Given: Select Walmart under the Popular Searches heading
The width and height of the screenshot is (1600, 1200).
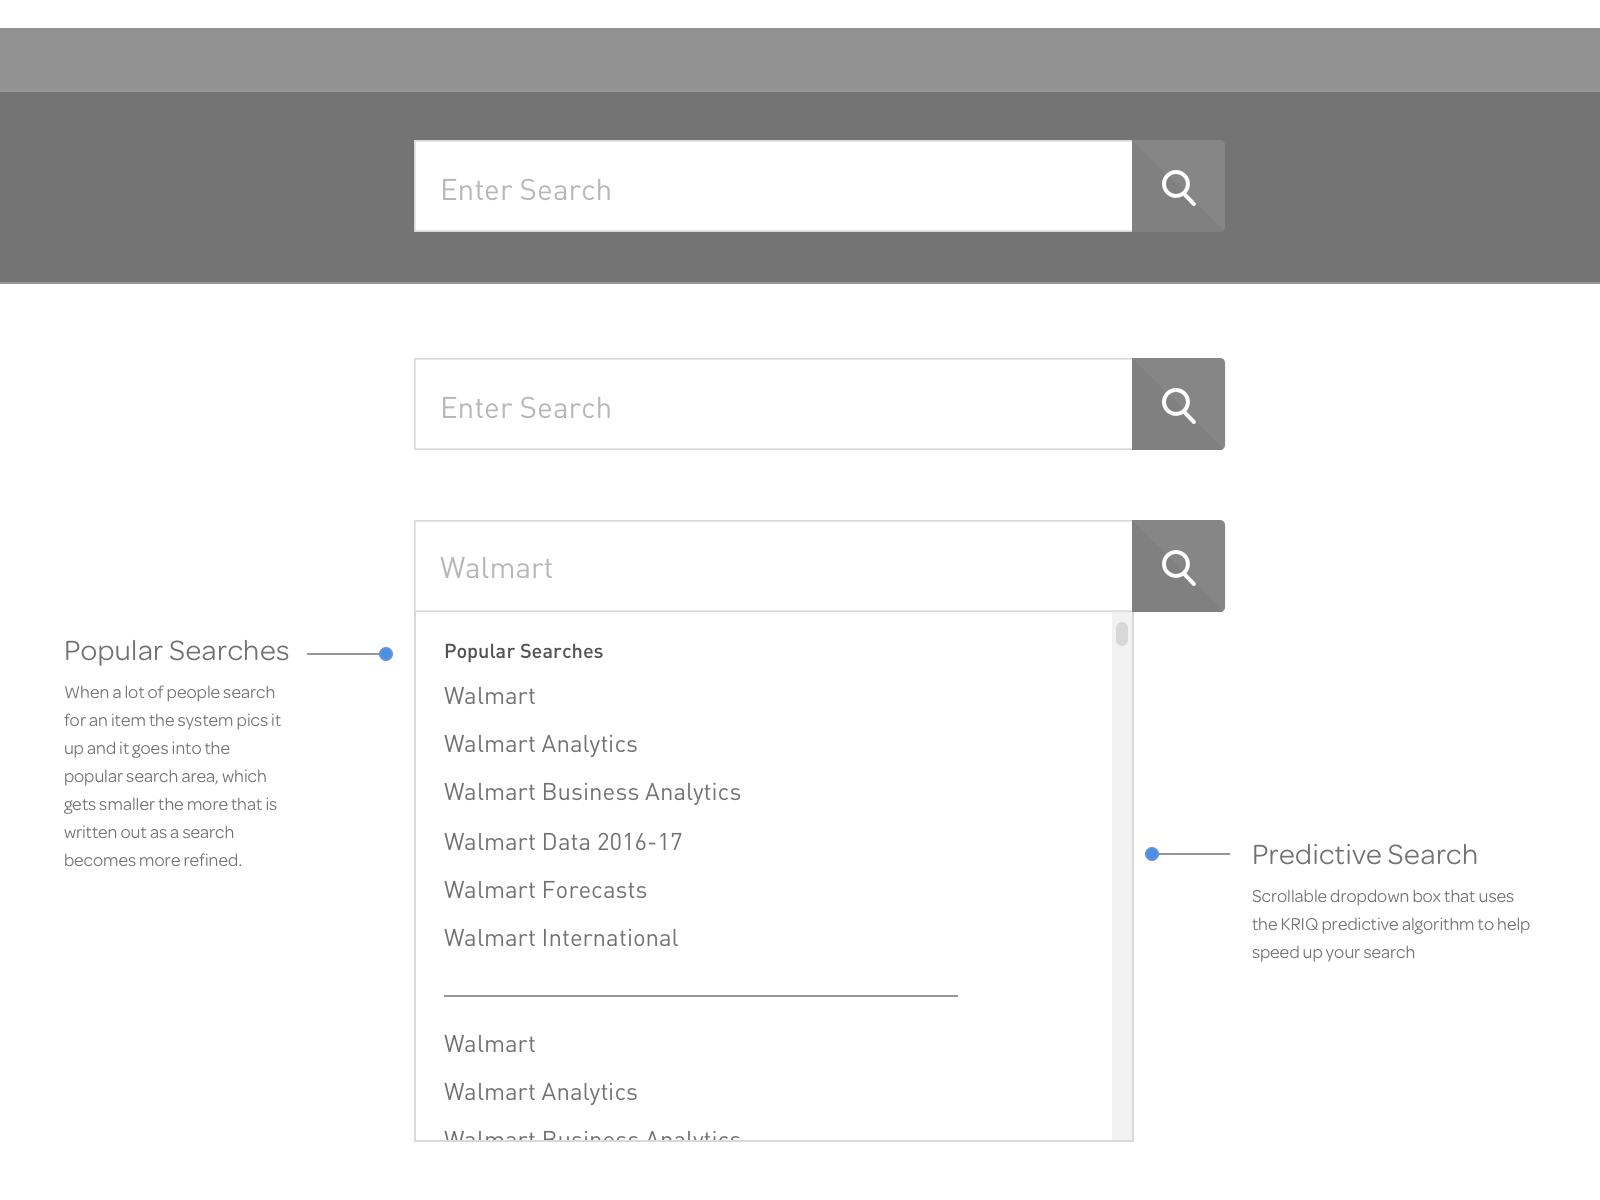Looking at the screenshot, I should 490,696.
